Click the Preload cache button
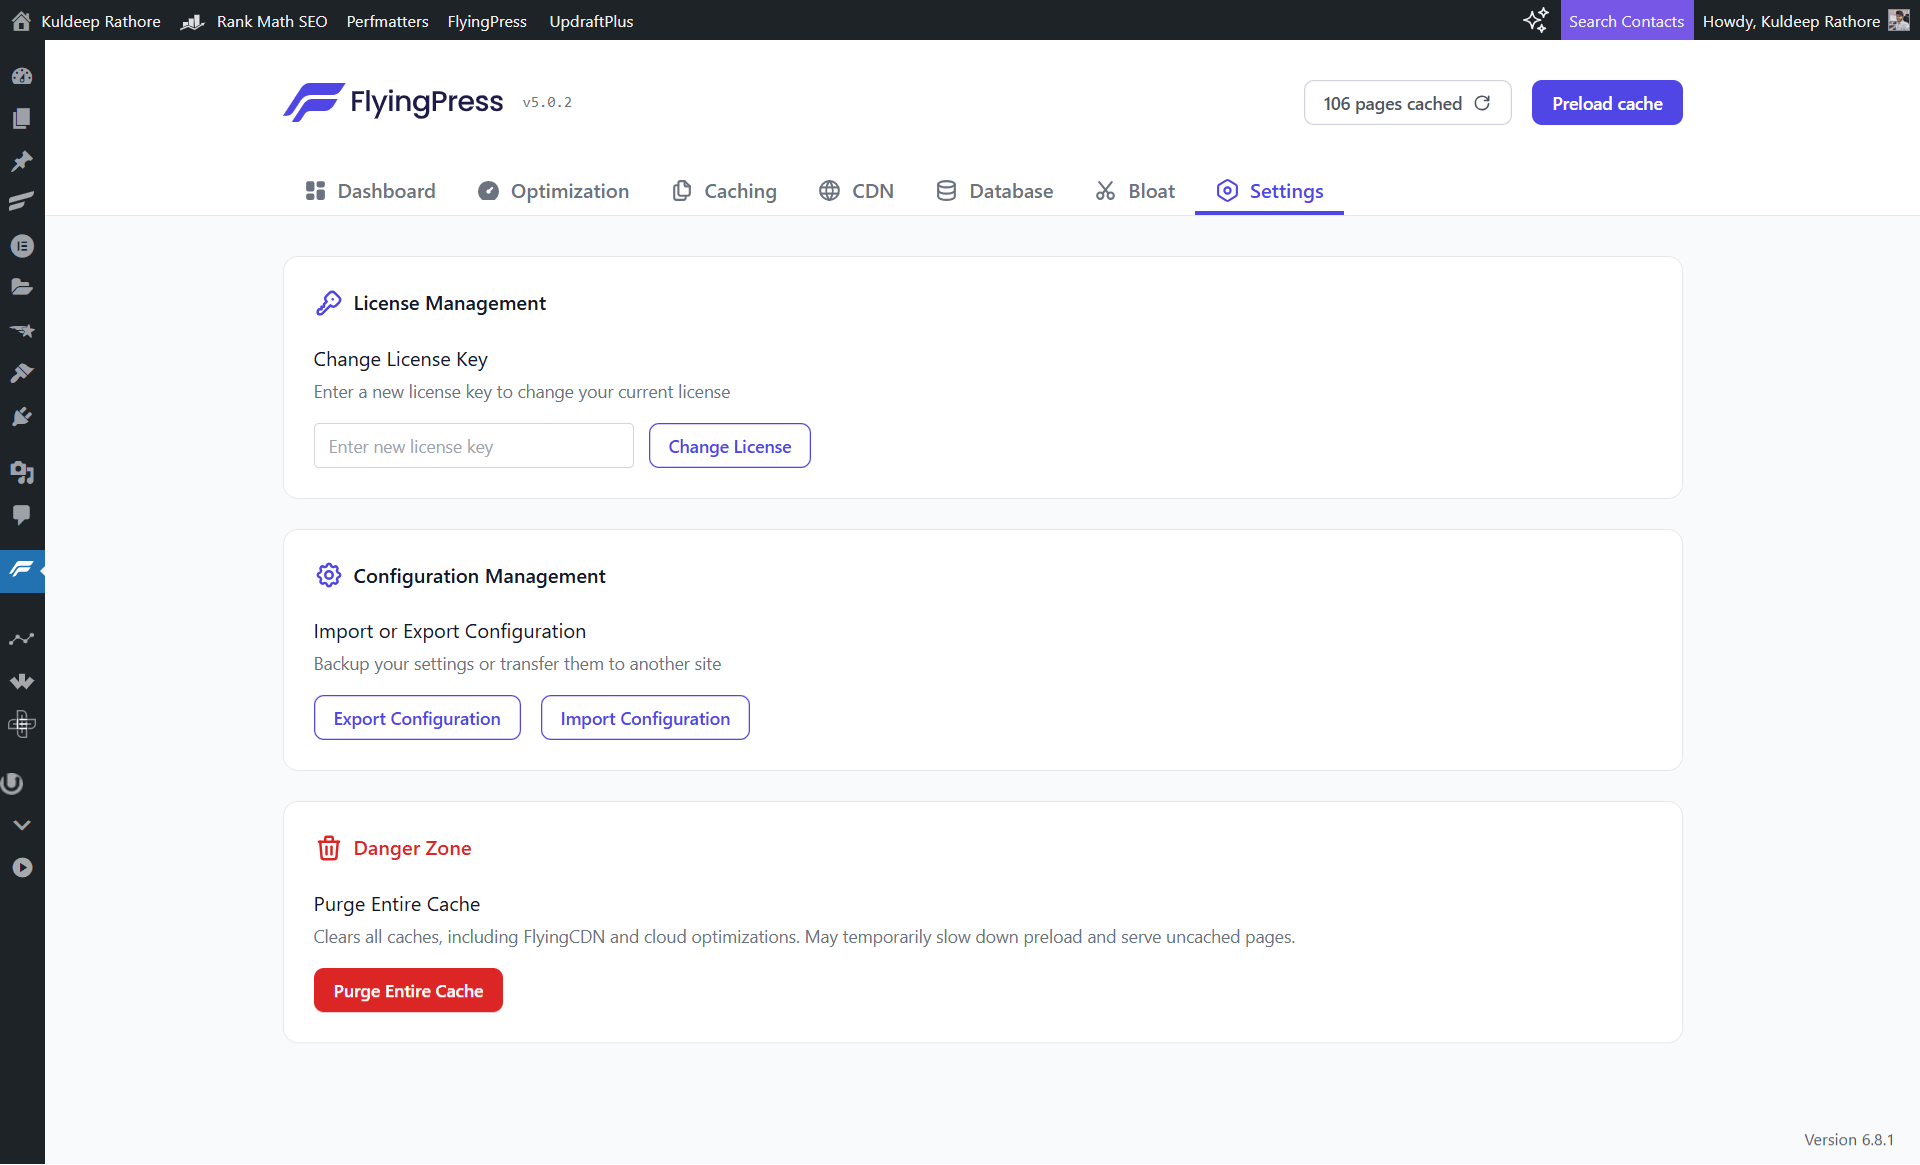 [x=1607, y=103]
